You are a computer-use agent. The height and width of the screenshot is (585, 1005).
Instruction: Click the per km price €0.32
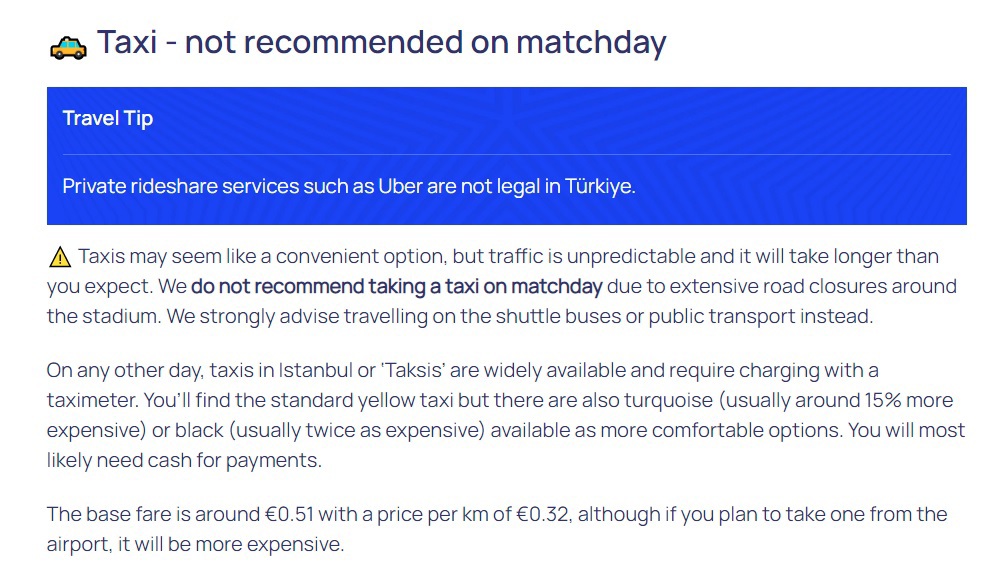(543, 515)
